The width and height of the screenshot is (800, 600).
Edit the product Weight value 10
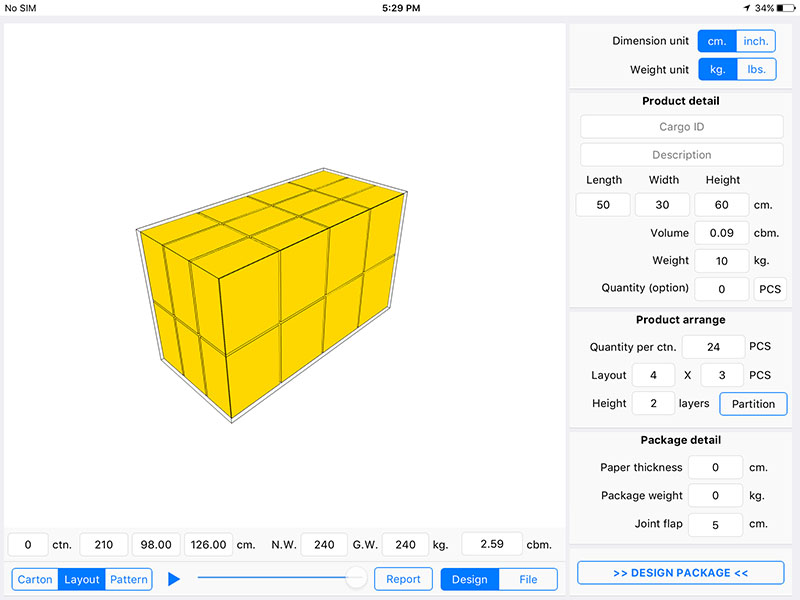(x=721, y=261)
